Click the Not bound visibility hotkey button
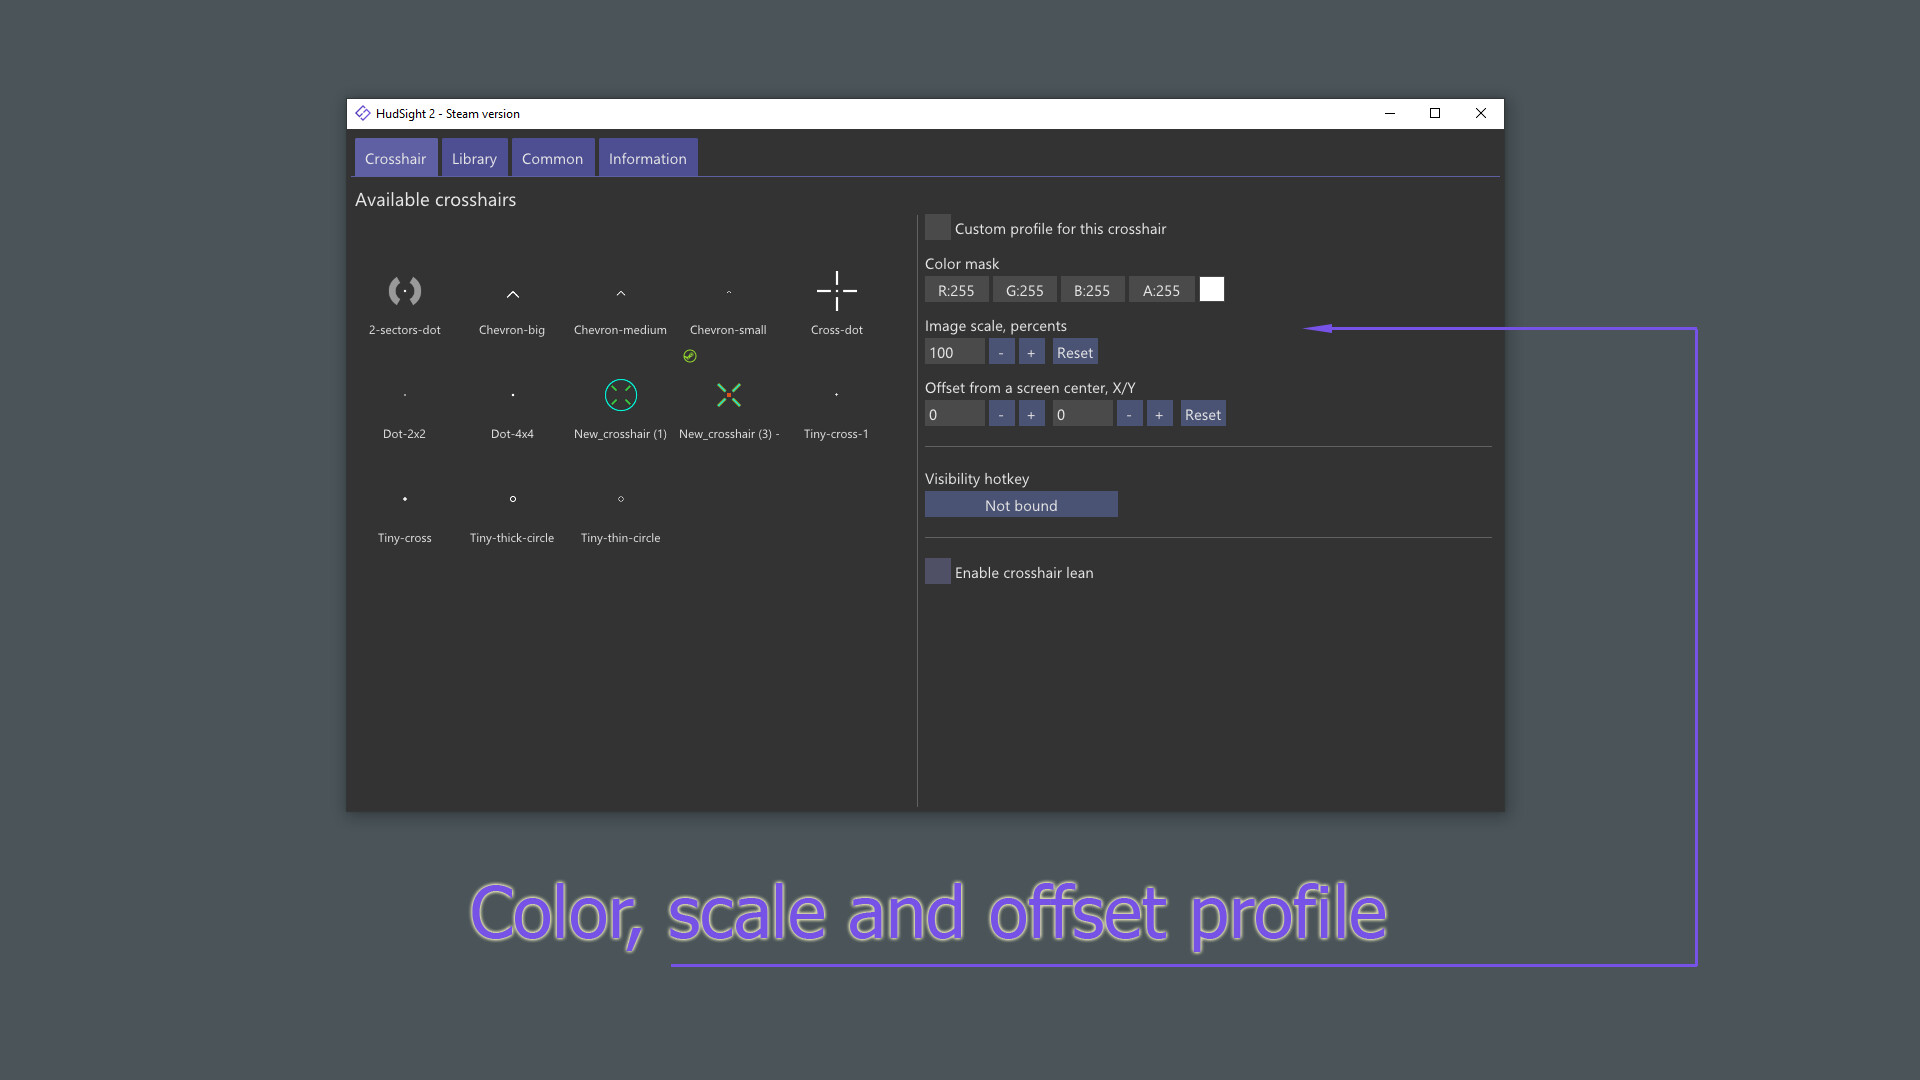Image resolution: width=1920 pixels, height=1080 pixels. [x=1021, y=504]
